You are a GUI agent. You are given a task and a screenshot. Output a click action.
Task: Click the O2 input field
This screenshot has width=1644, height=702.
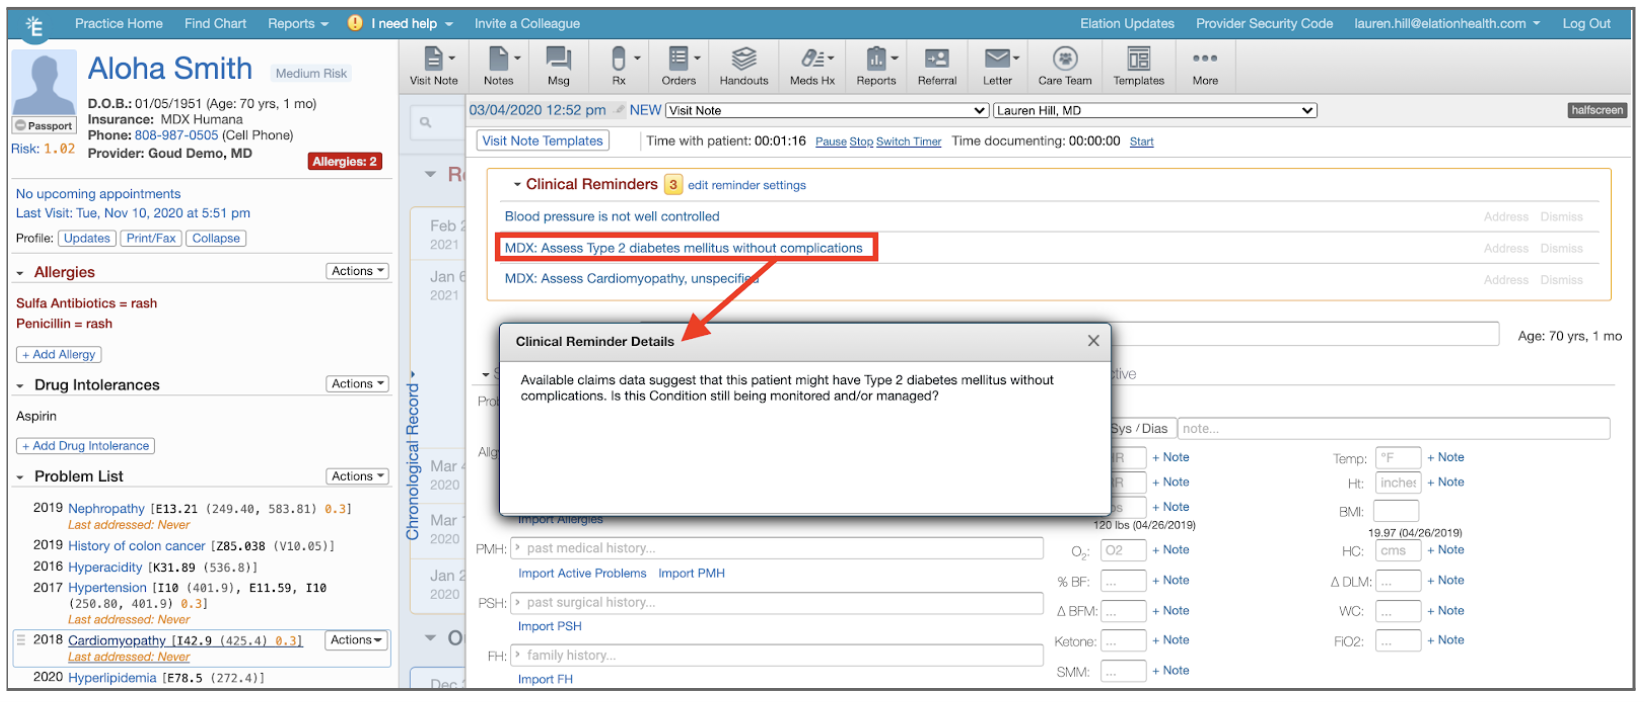(1123, 550)
